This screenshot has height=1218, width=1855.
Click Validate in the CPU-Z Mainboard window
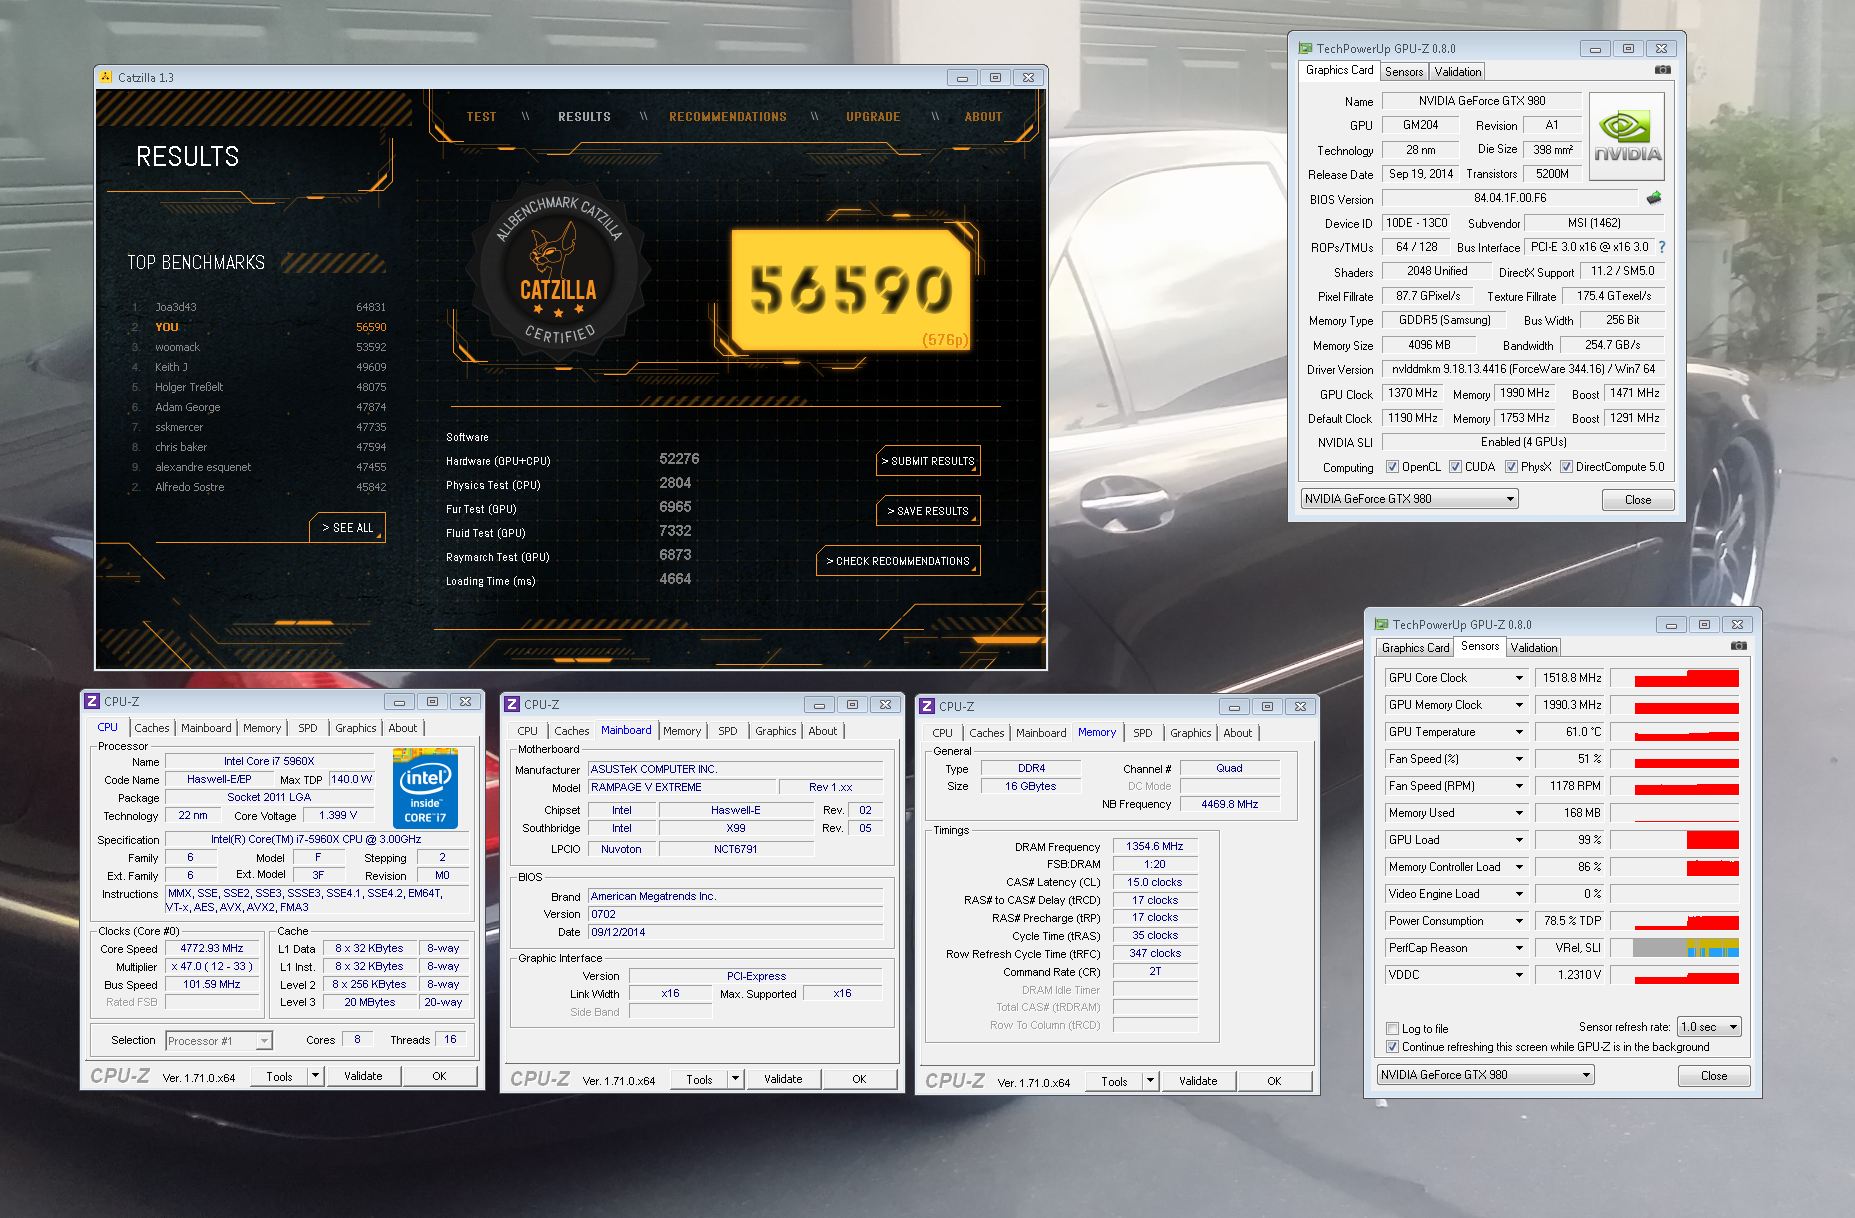783,1079
